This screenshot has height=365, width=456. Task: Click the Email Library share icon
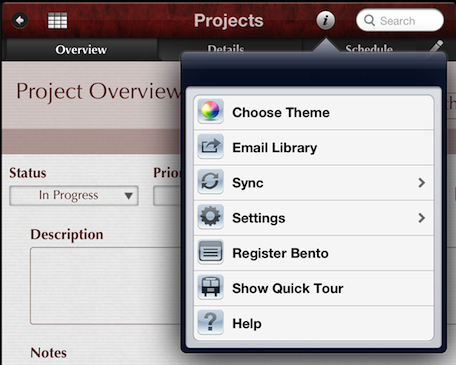pyautogui.click(x=210, y=146)
